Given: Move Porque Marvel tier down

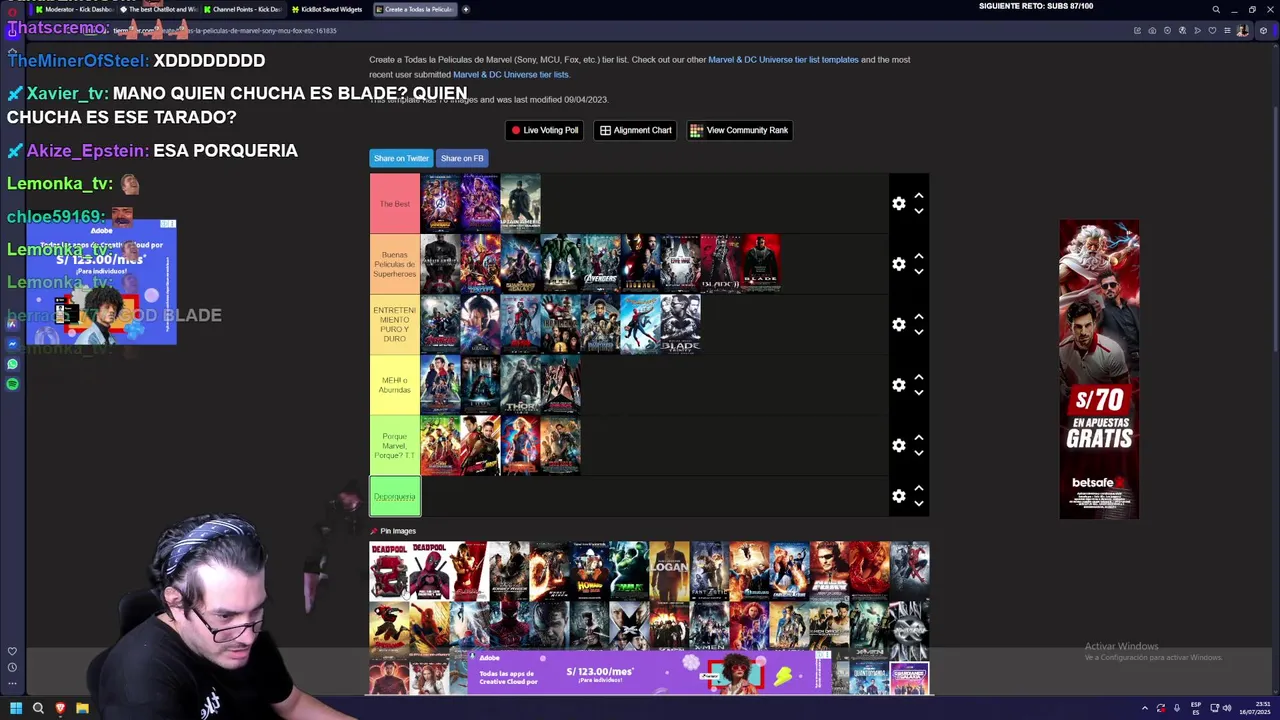Looking at the screenshot, I should pyautogui.click(x=918, y=452).
